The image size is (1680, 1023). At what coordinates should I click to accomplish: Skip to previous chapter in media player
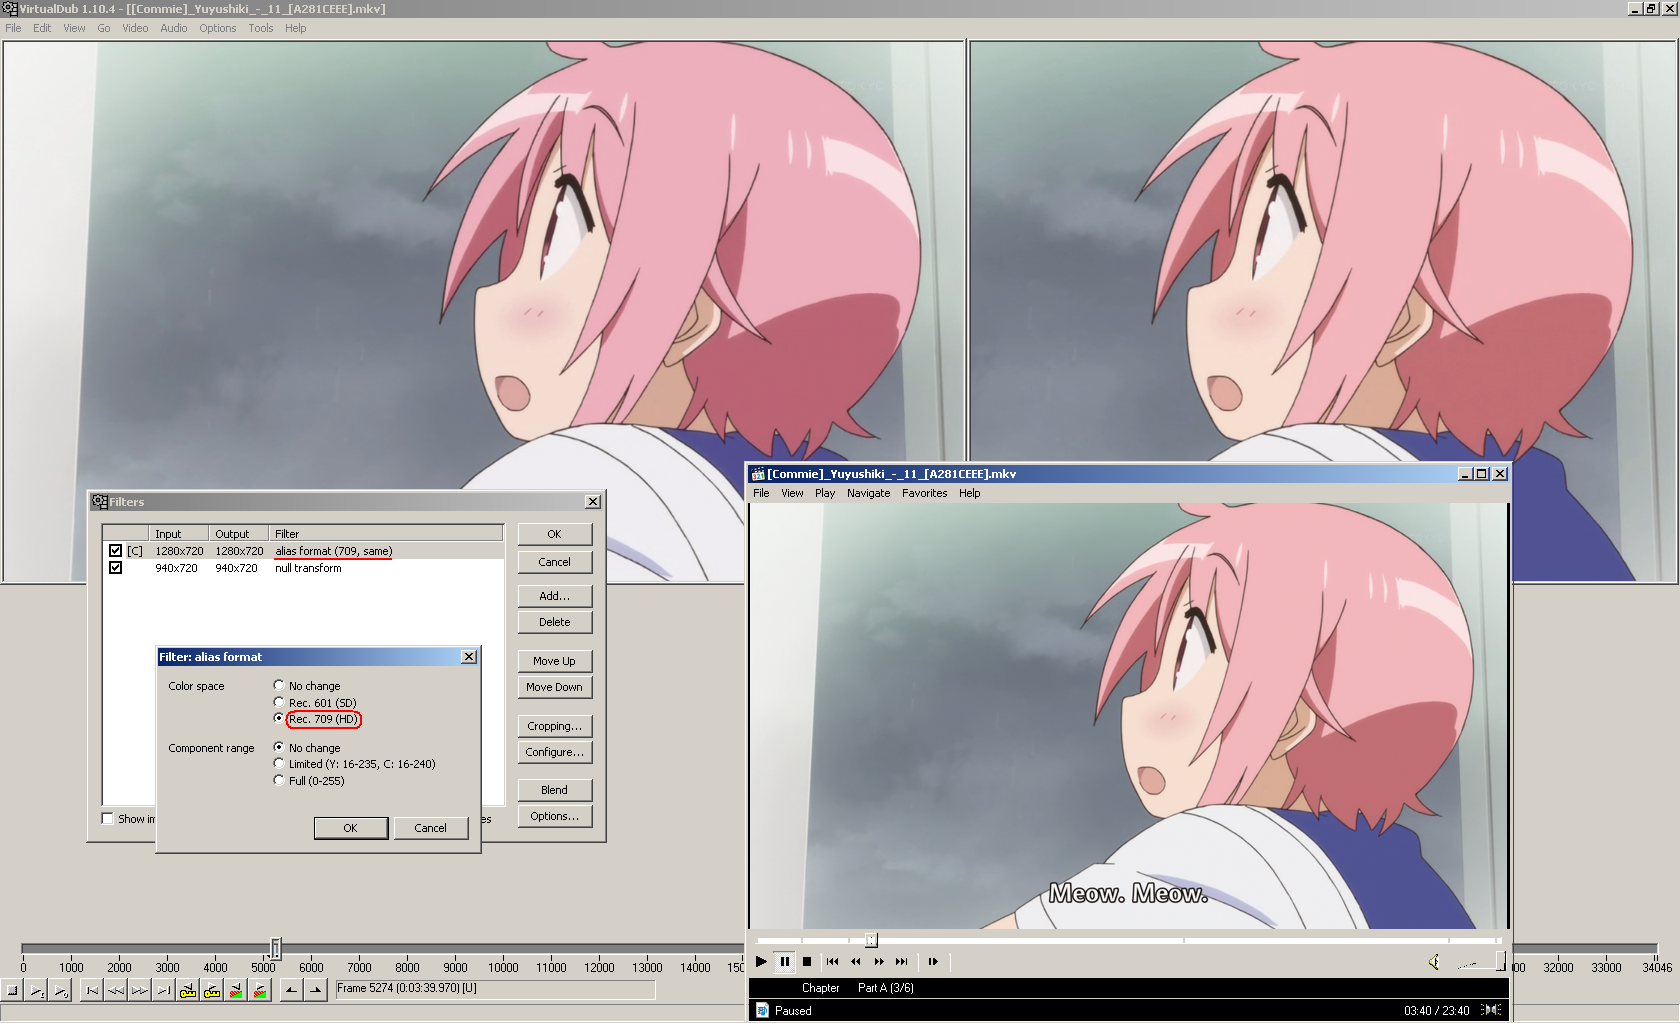(x=833, y=962)
